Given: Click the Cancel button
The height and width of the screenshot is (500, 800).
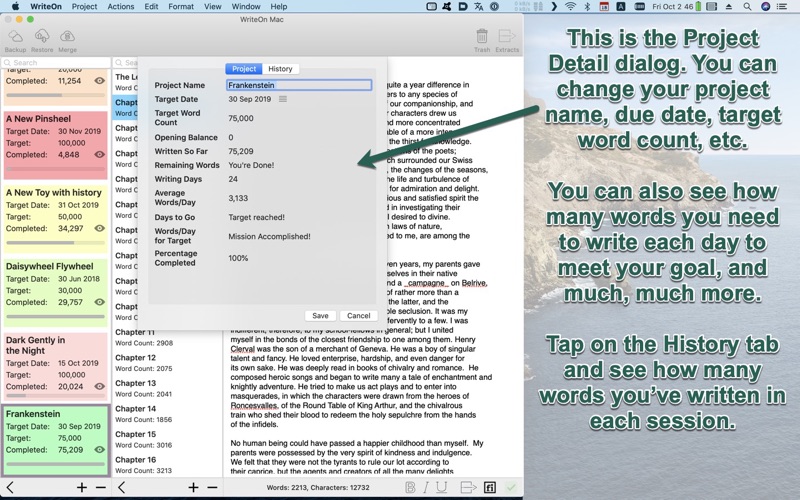Looking at the screenshot, I should (358, 315).
